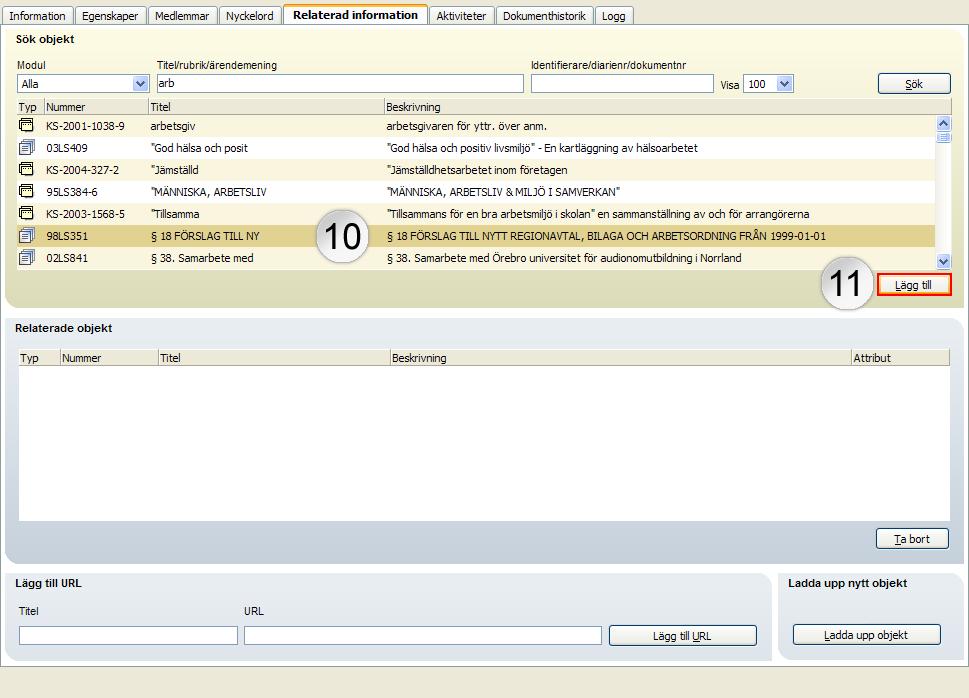Click type icon for row KS-2001-1038-9

pyautogui.click(x=26, y=126)
